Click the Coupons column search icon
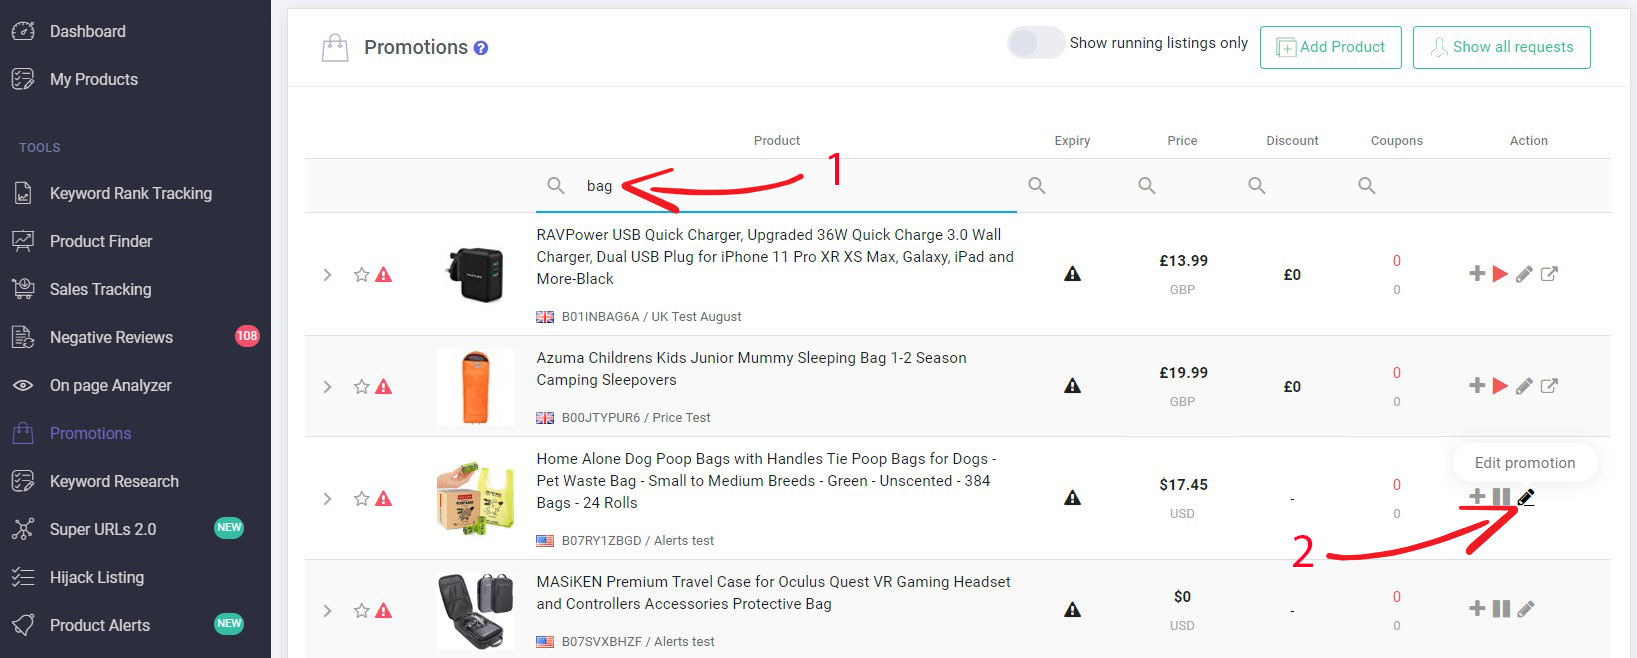The height and width of the screenshot is (658, 1637). coord(1367,185)
